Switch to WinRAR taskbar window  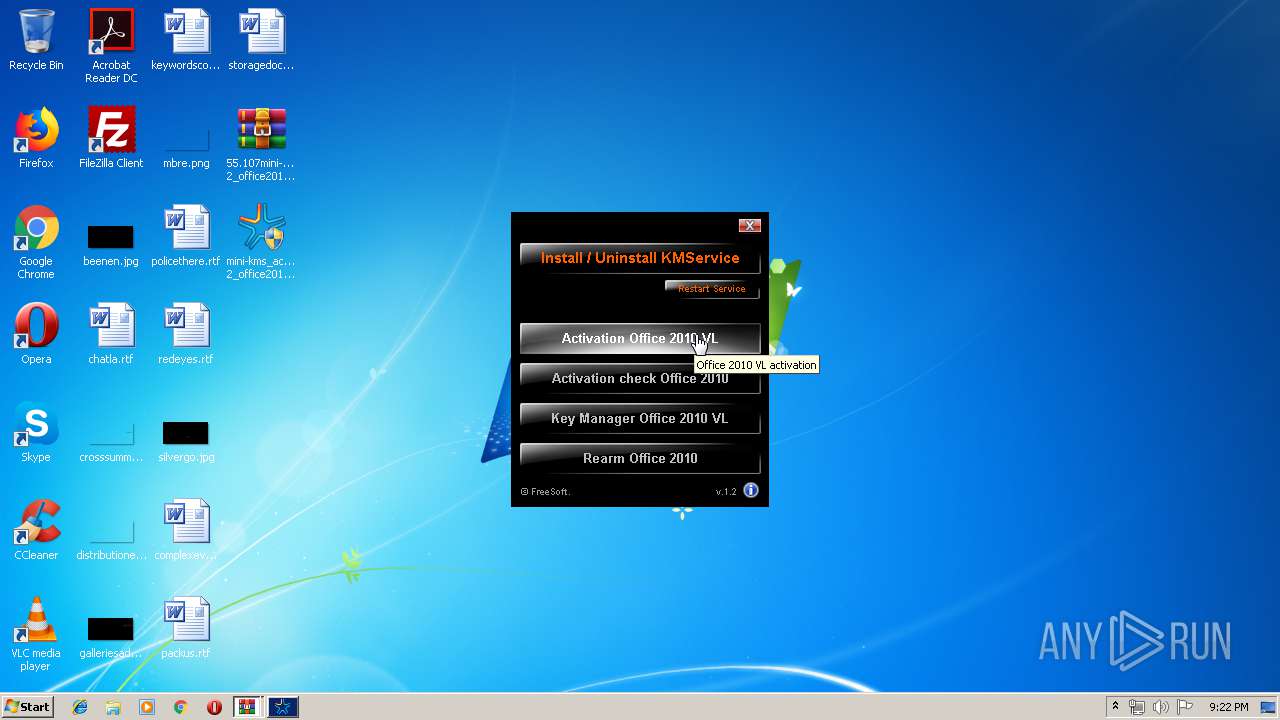click(247, 707)
